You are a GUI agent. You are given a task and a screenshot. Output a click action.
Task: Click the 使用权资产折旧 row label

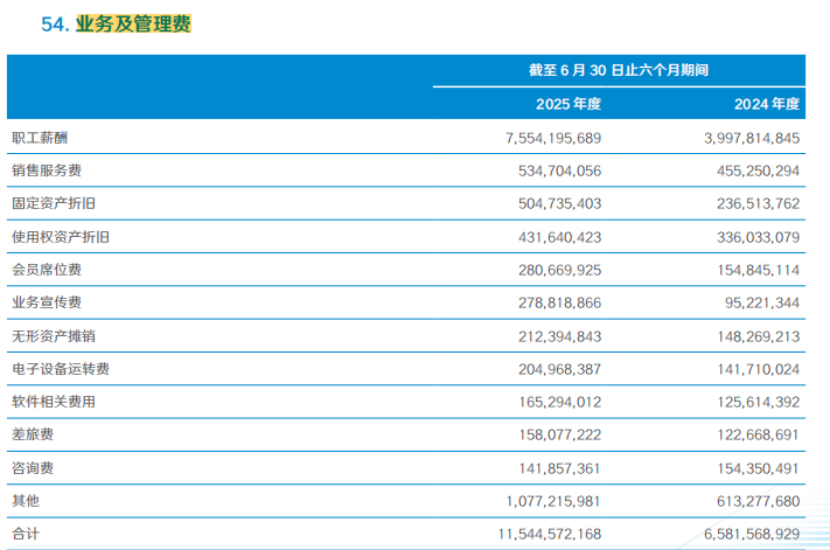tap(60, 237)
